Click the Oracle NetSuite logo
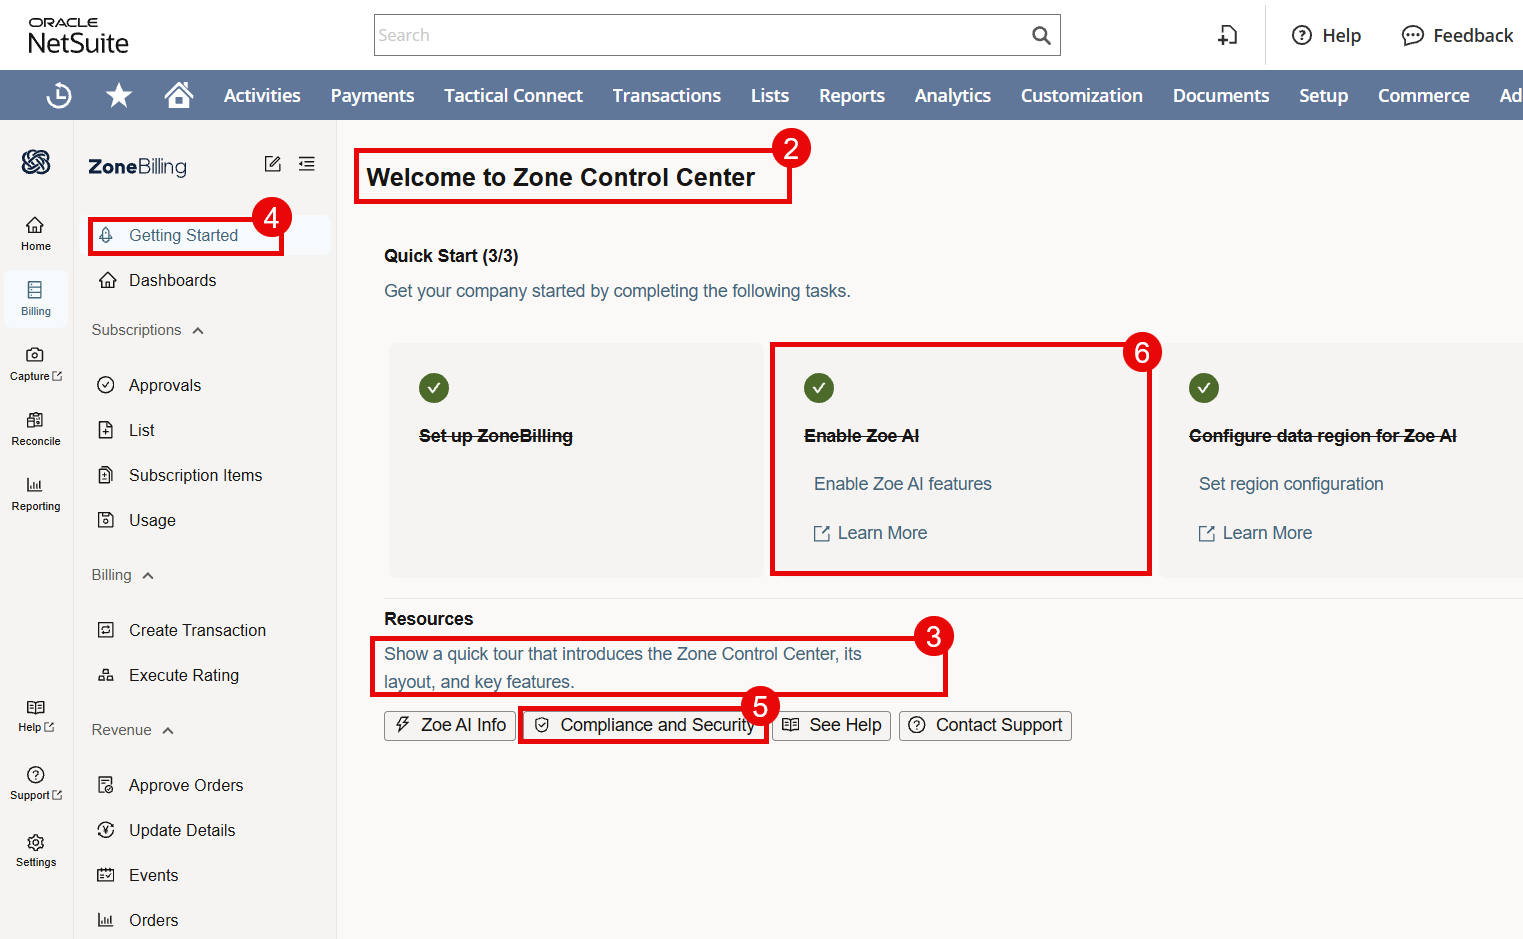 (x=78, y=36)
